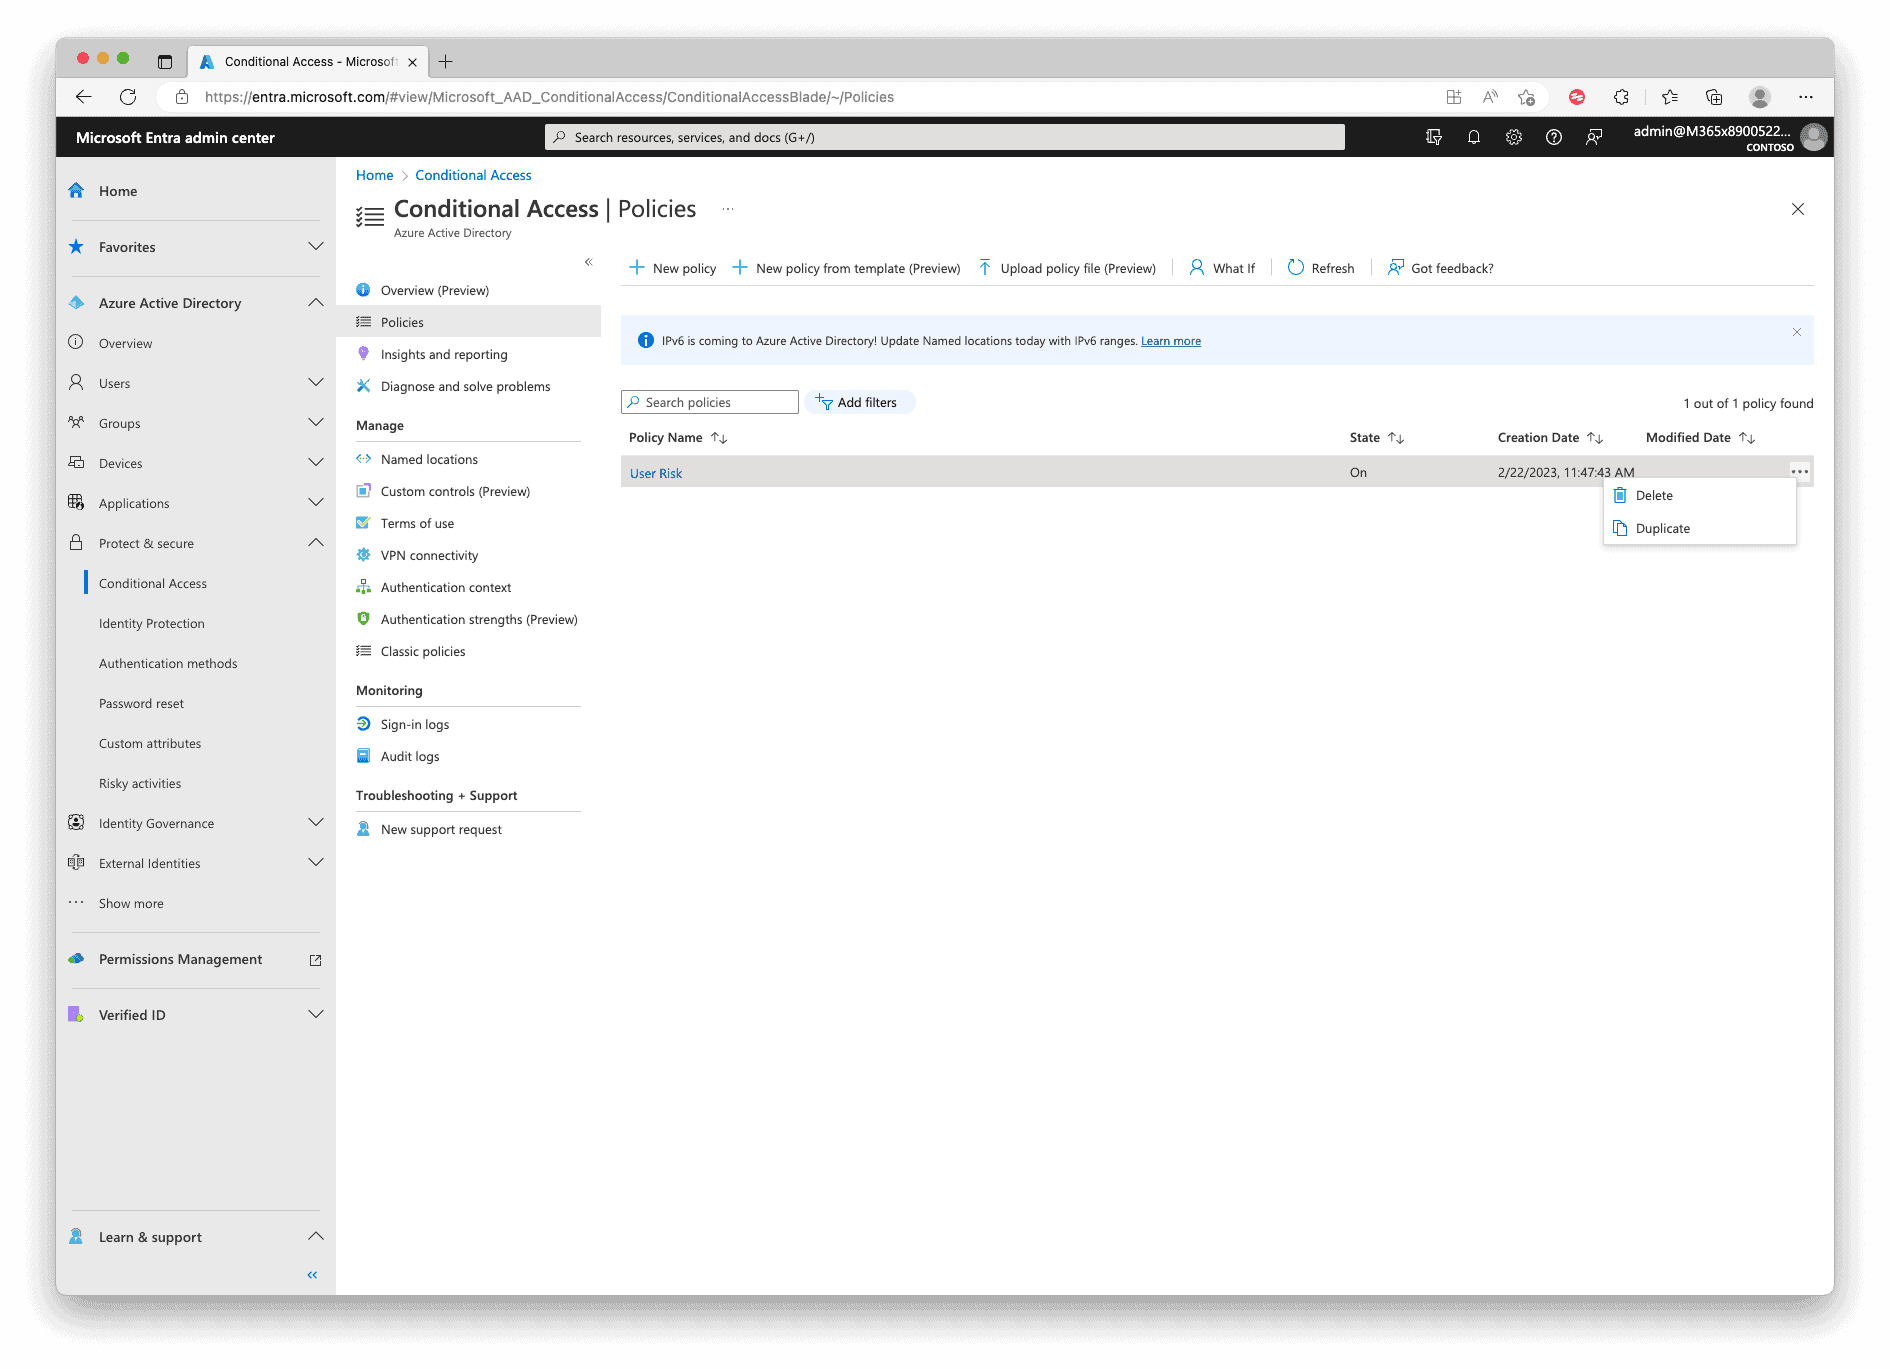This screenshot has width=1890, height=1369.
Task: Click the browser reload page icon
Action: (x=128, y=97)
